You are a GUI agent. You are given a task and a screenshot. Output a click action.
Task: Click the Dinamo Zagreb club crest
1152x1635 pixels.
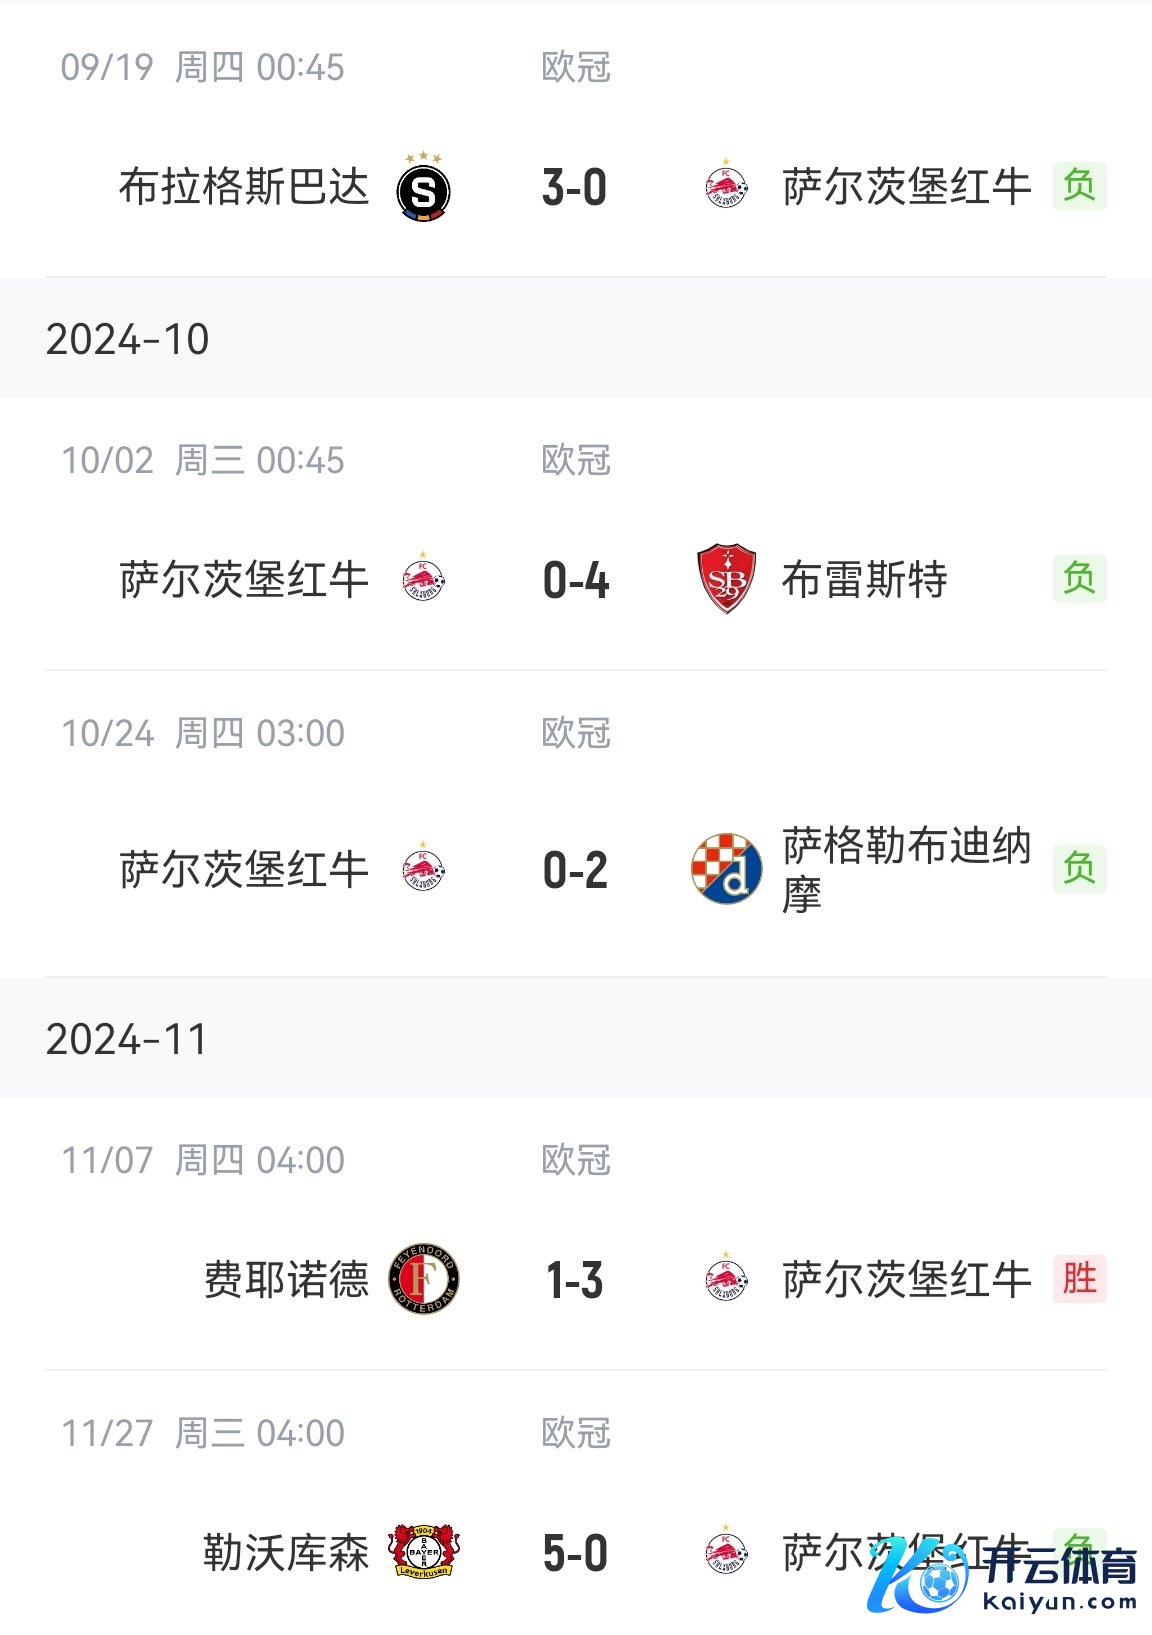pyautogui.click(x=726, y=868)
